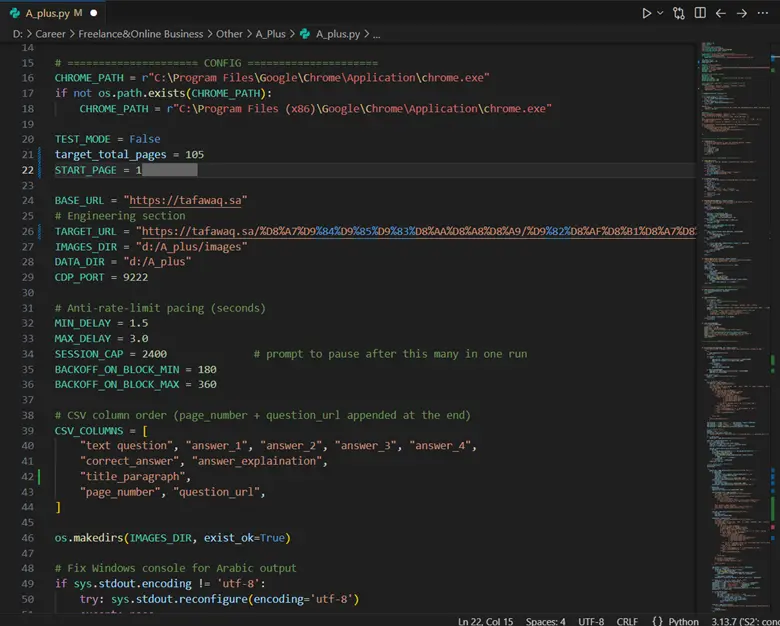Click the Python icon on the A_plus.py tab
Viewport: 780px width, 626px height.
click(x=15, y=13)
